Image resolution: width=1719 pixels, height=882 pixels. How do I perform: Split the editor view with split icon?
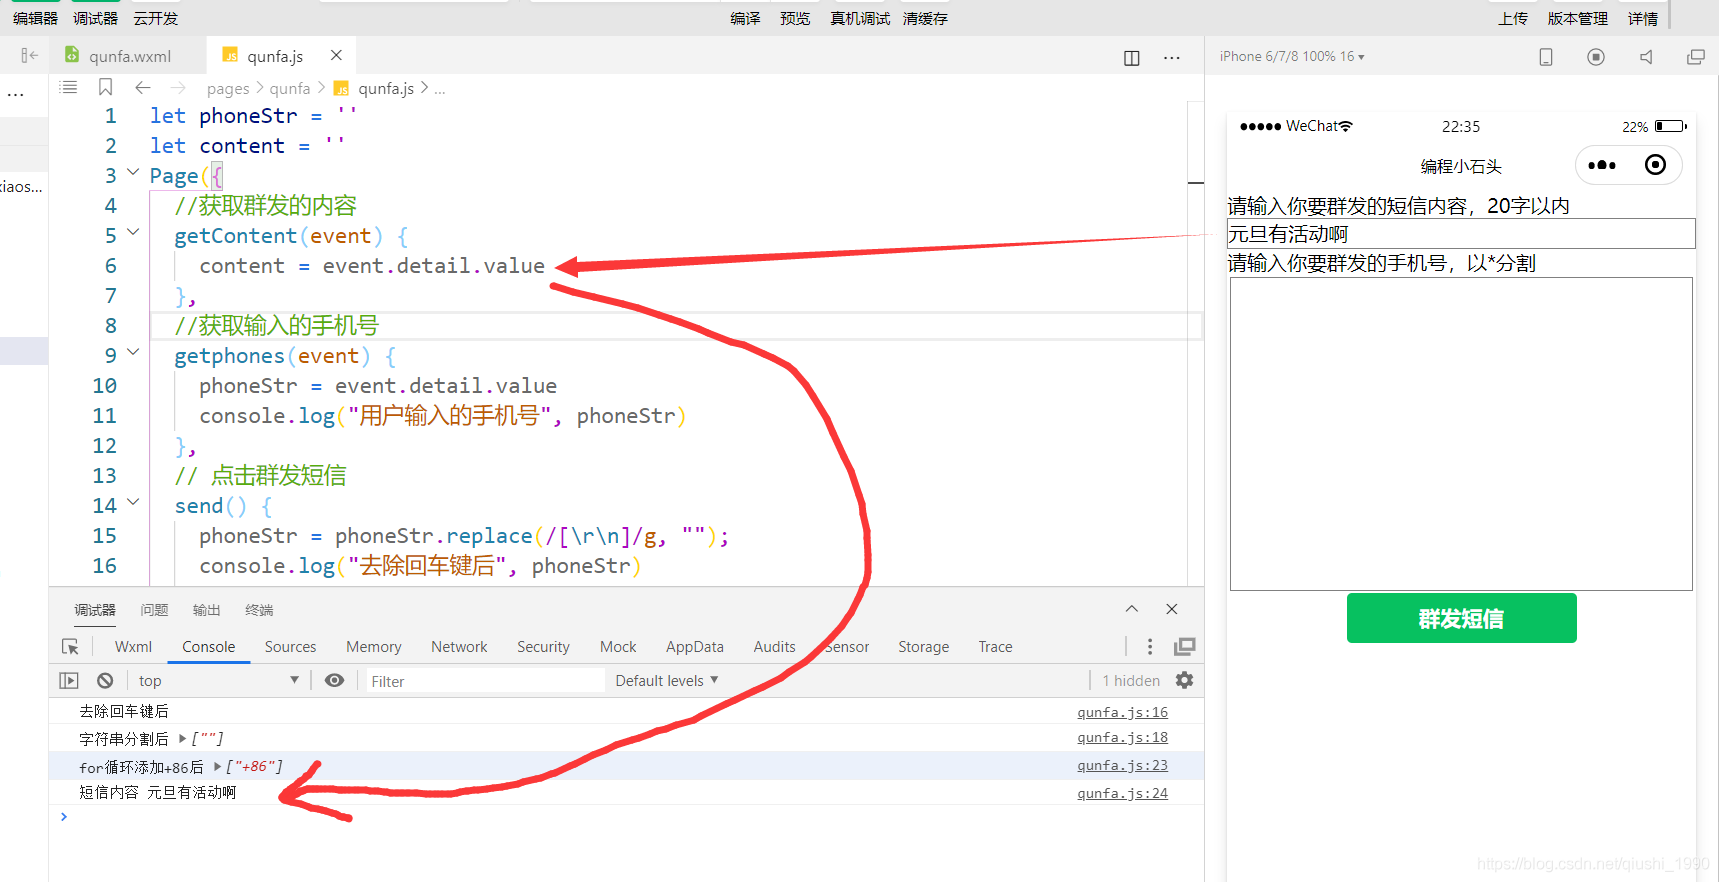[x=1132, y=58]
